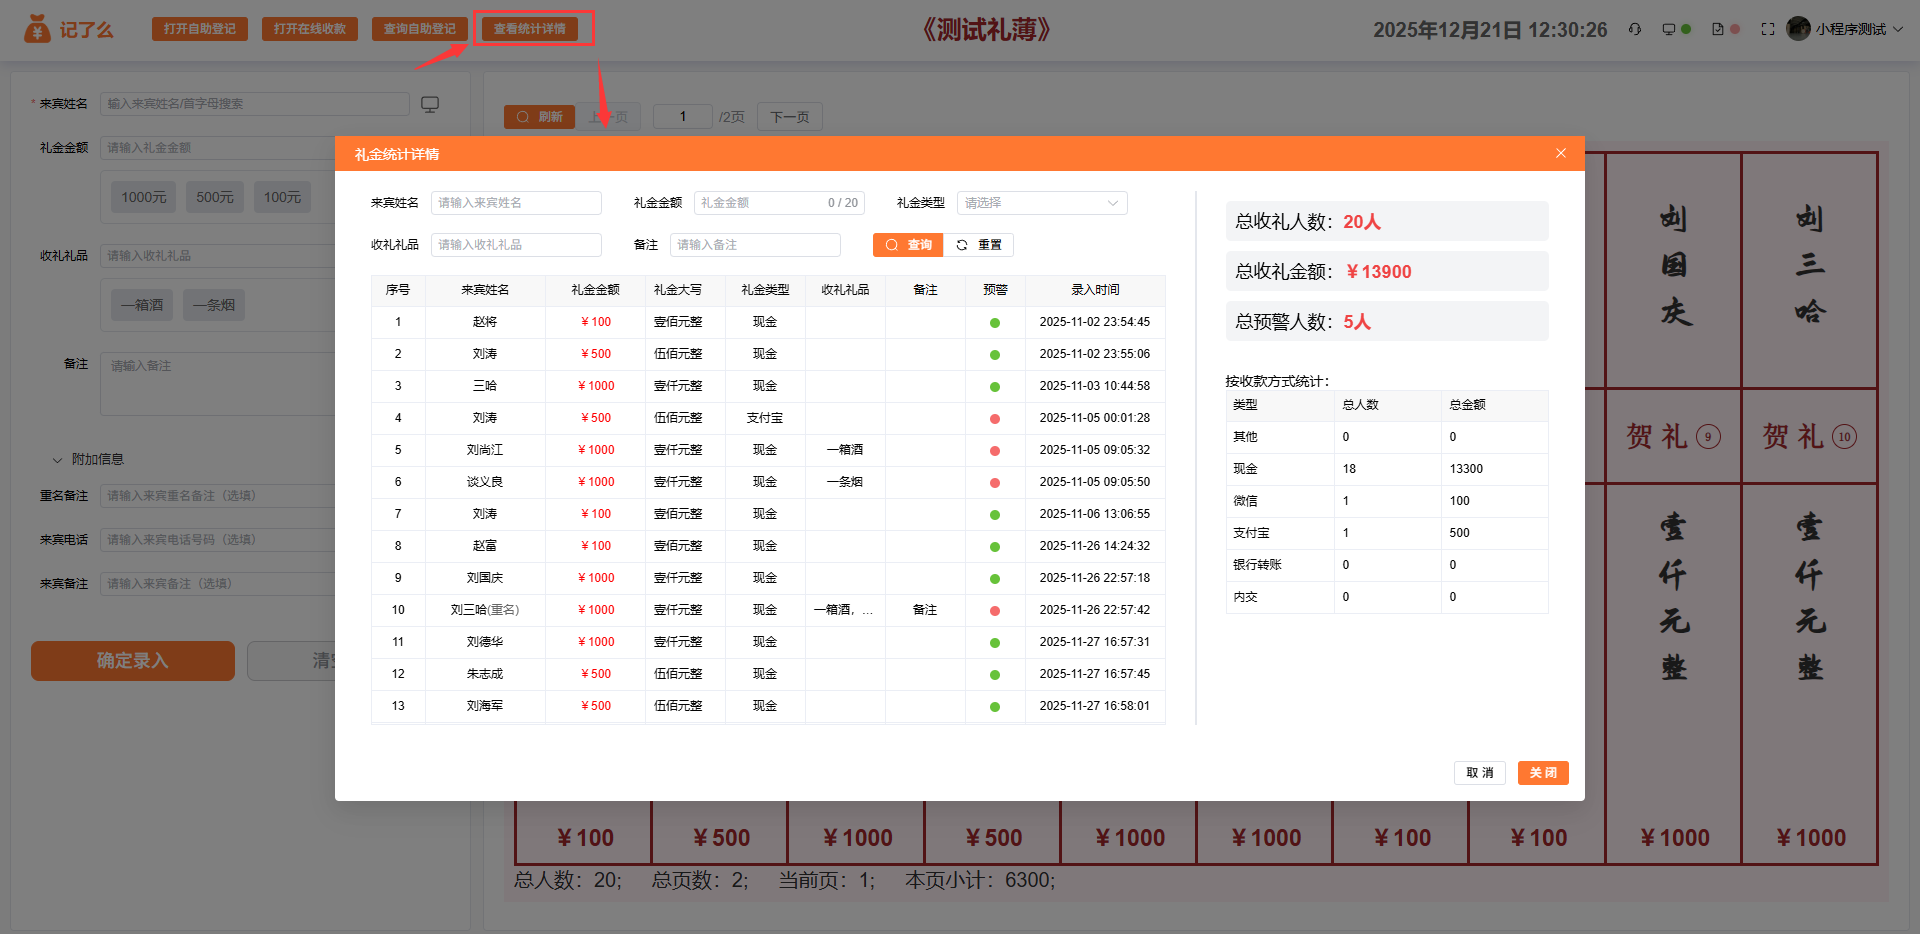Click 查询自助登记 in top bar
This screenshot has height=934, width=1920.
tap(420, 29)
